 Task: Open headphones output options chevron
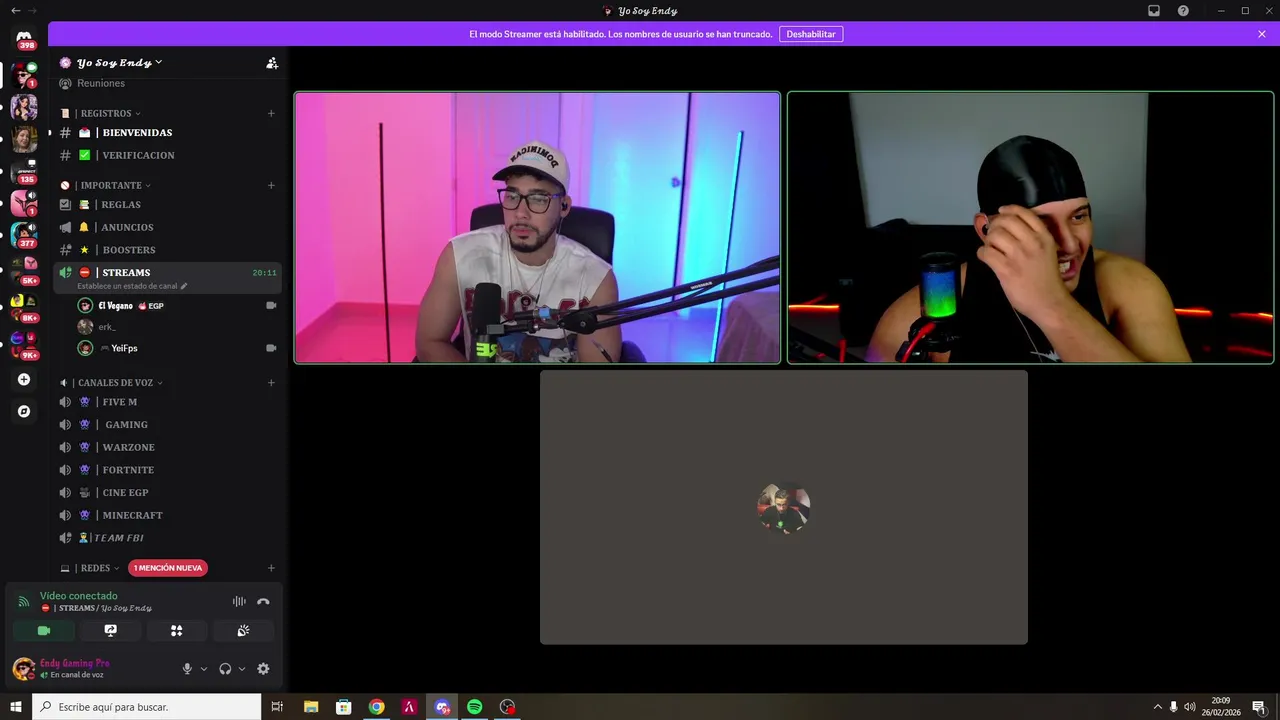click(242, 669)
